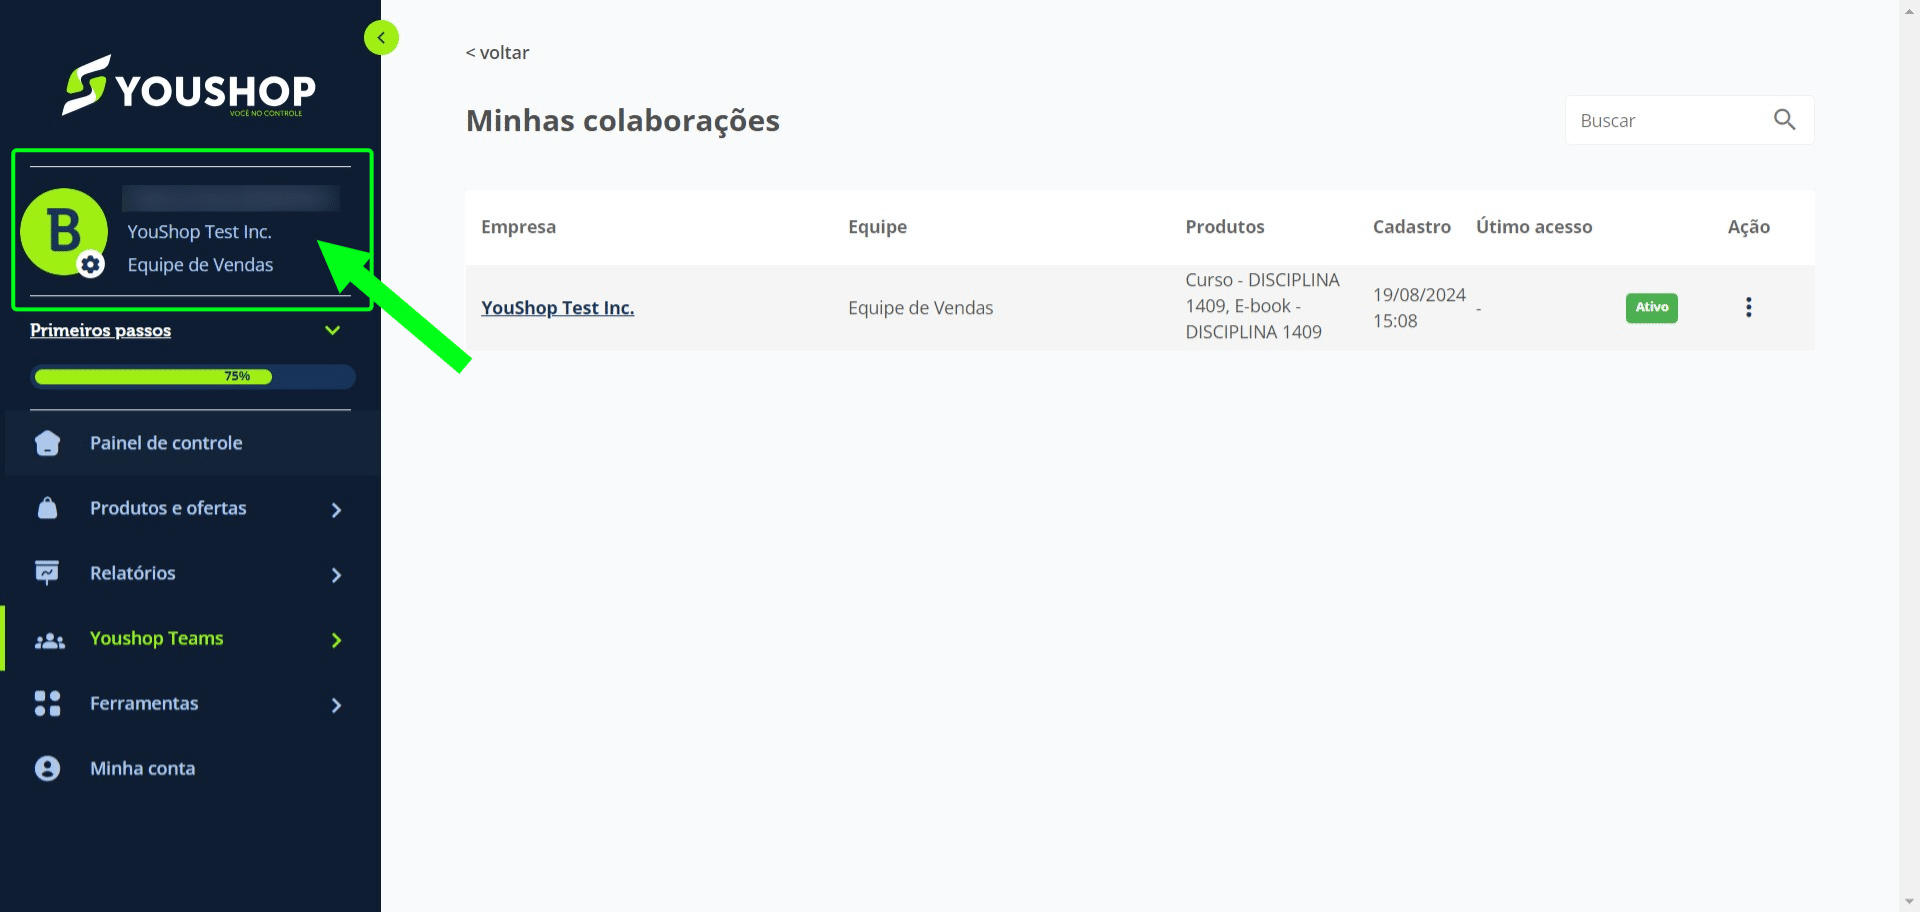The height and width of the screenshot is (912, 1920).
Task: Click the Minhas colaborações page heading
Action: point(622,121)
